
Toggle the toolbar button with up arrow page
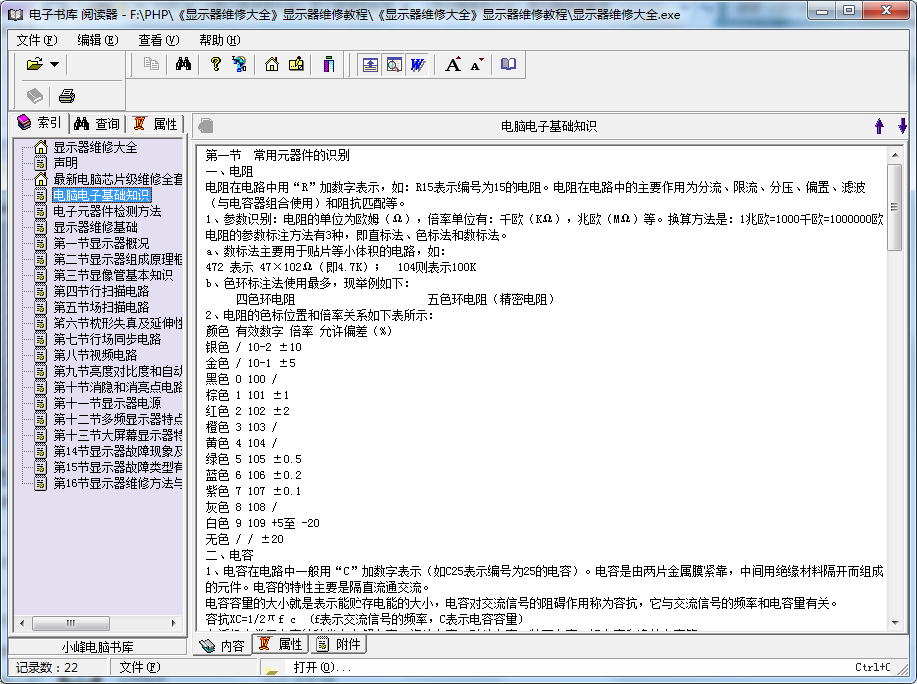coord(371,64)
